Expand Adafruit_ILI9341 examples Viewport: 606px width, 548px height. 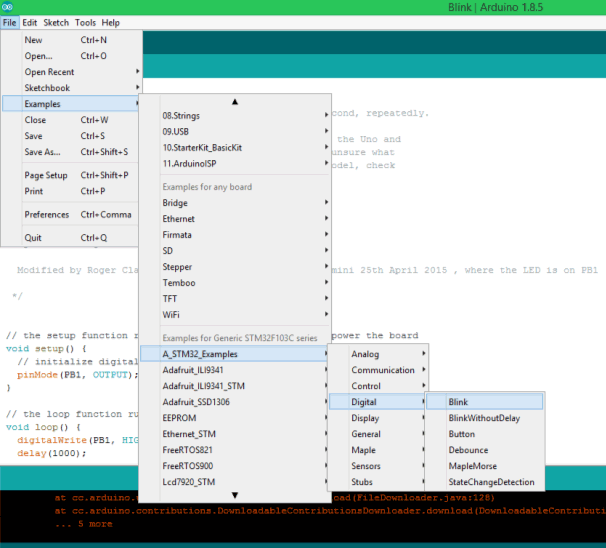[x=235, y=370]
